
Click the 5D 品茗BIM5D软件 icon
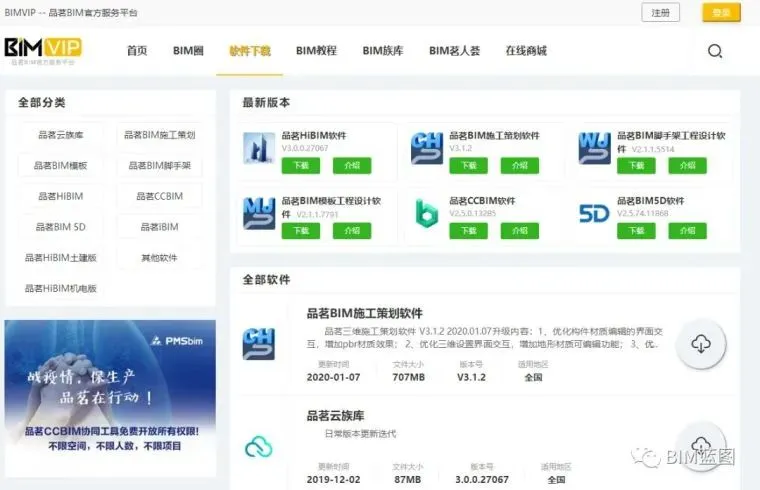594,213
